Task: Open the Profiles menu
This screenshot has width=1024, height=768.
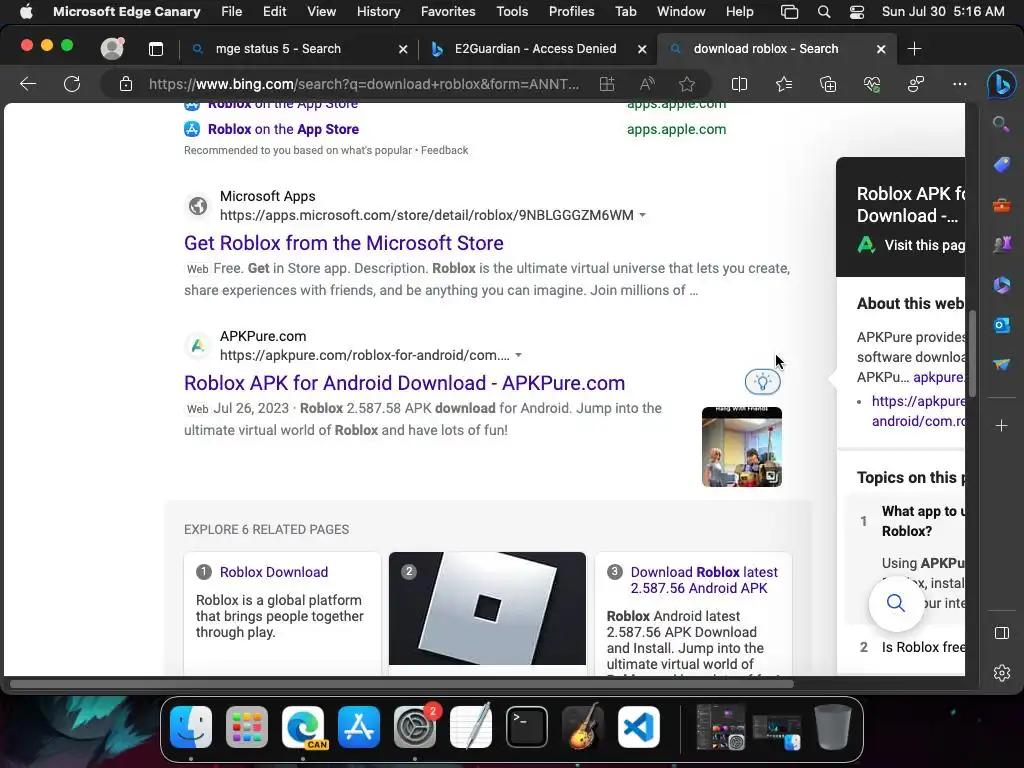Action: 571,12
